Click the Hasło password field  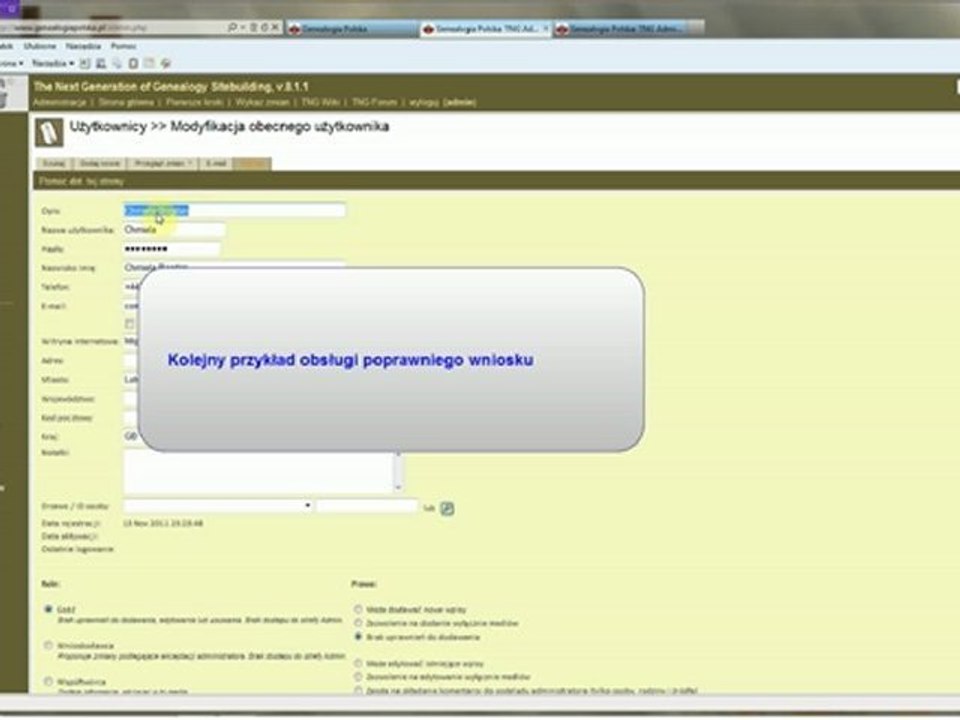[171, 249]
